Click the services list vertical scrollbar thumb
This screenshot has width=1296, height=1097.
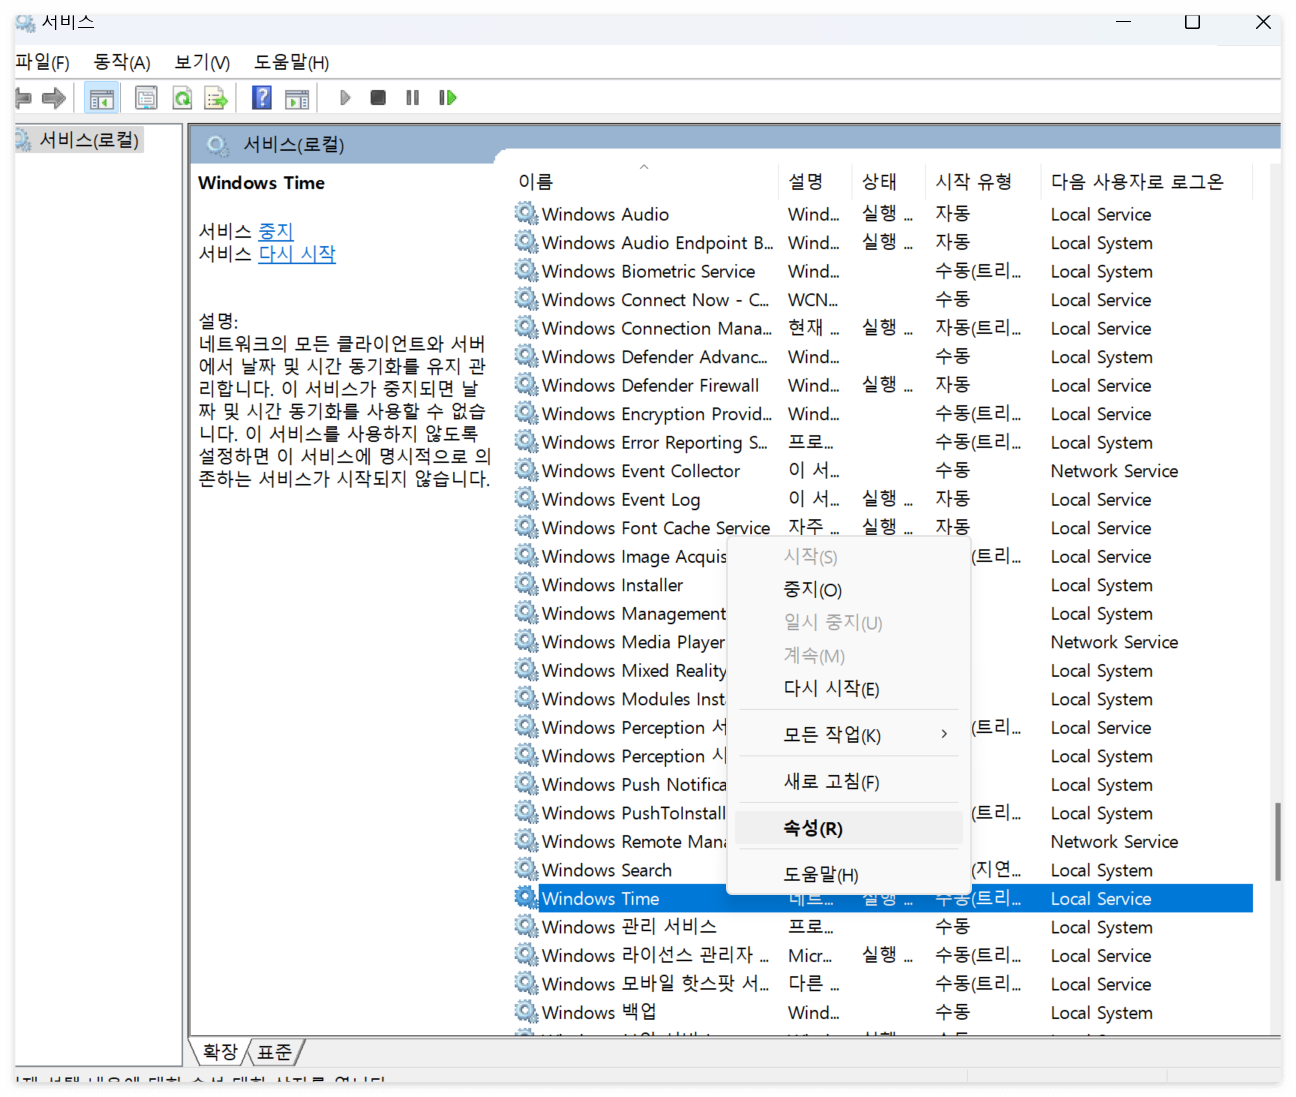tap(1276, 842)
